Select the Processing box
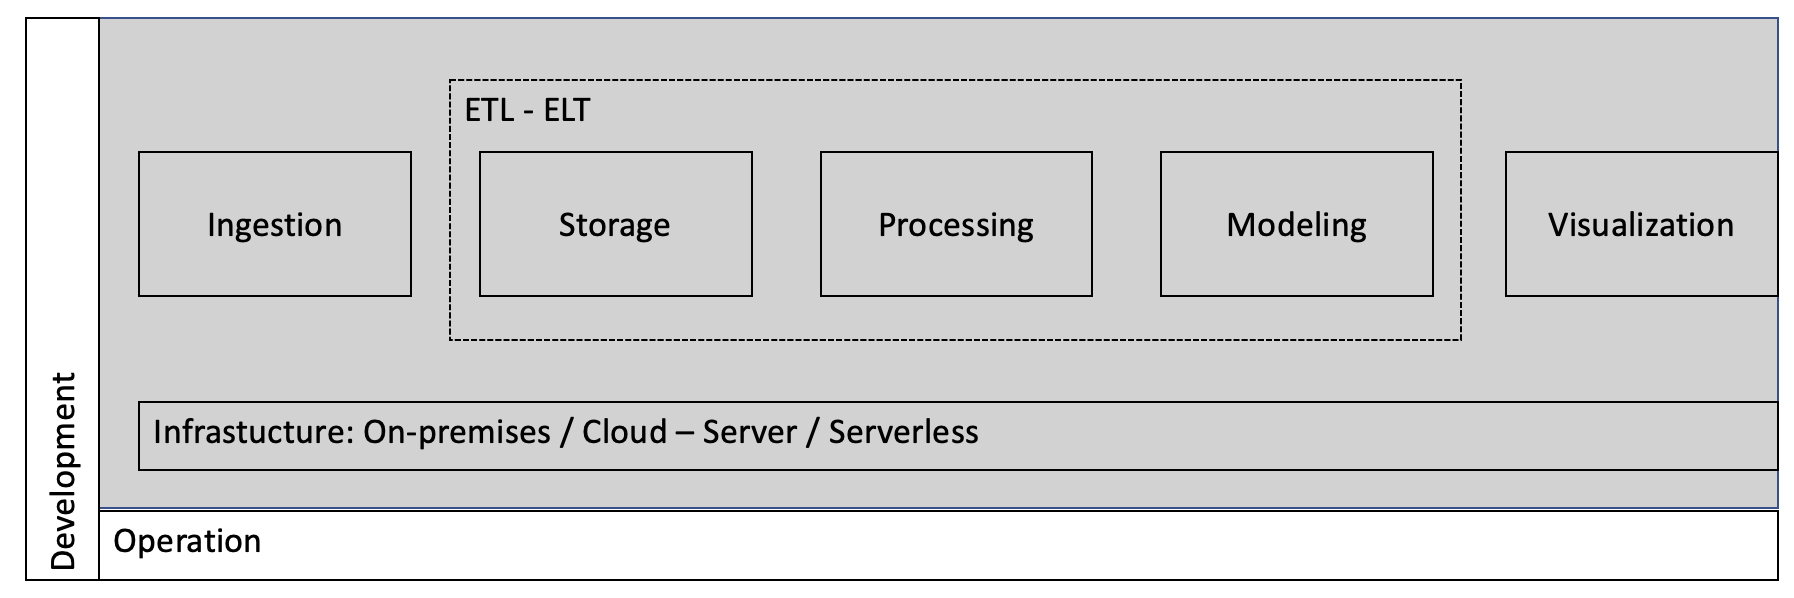 (x=956, y=224)
